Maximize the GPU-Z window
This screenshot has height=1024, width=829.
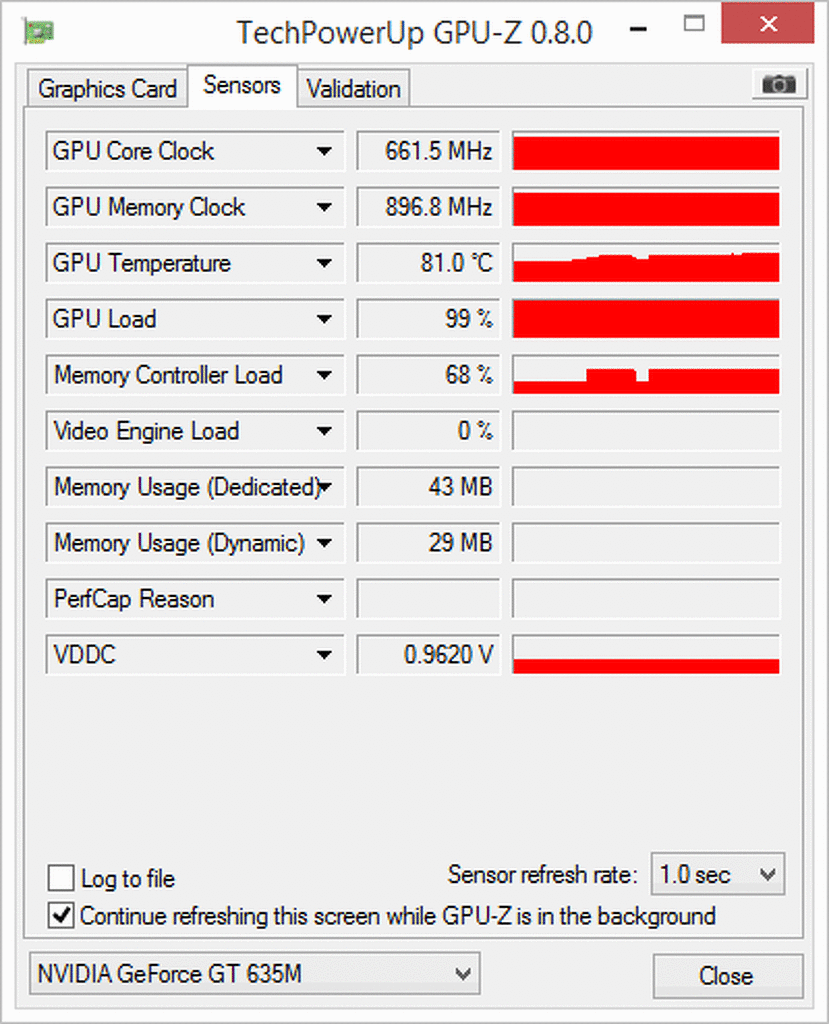[696, 25]
